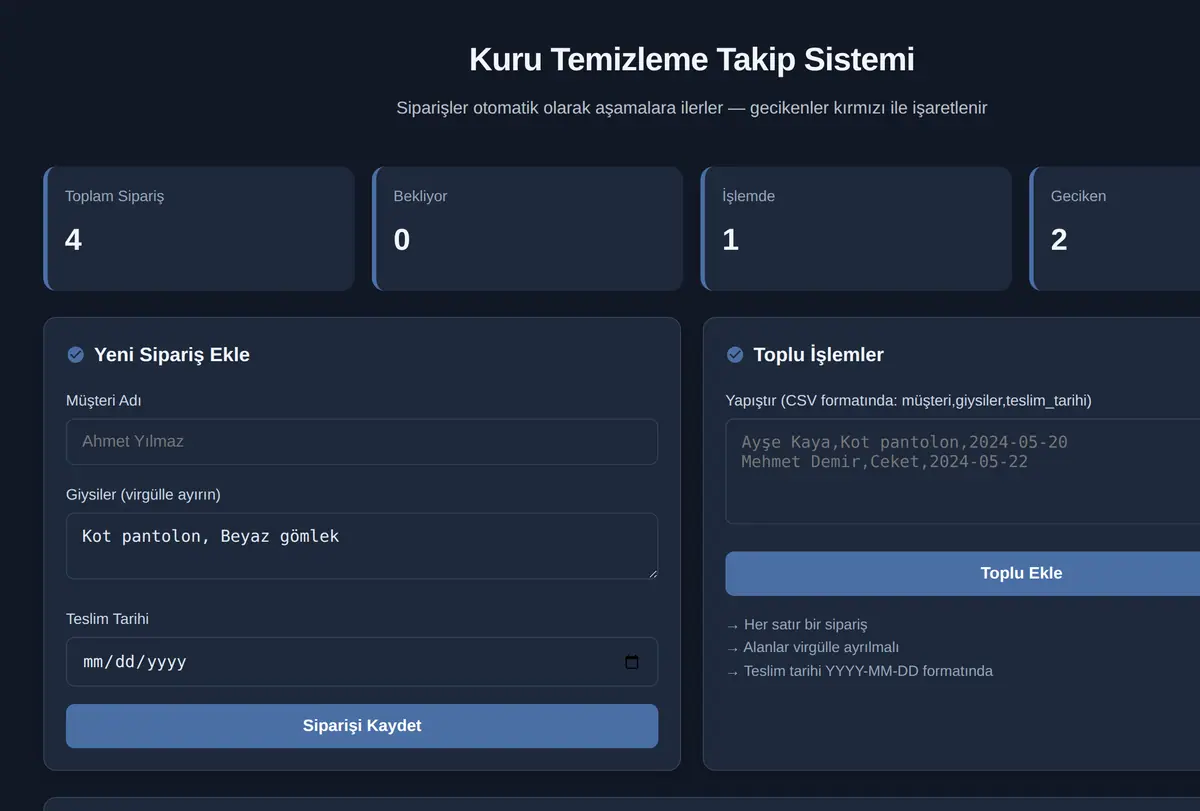Screen dimensions: 1200x811
Task: Click the value 0 under Bekliyor
Action: (402, 240)
